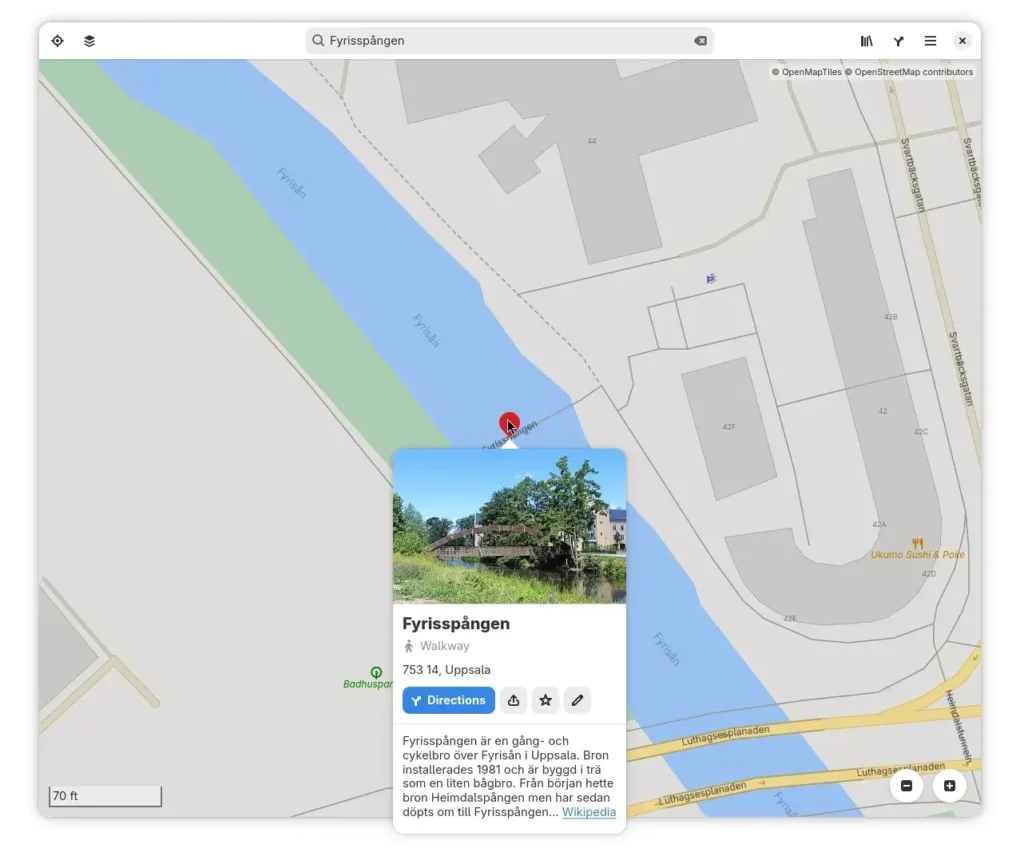Select the go-to-current-location icon
Screen dimensions: 1024x856
point(57,41)
